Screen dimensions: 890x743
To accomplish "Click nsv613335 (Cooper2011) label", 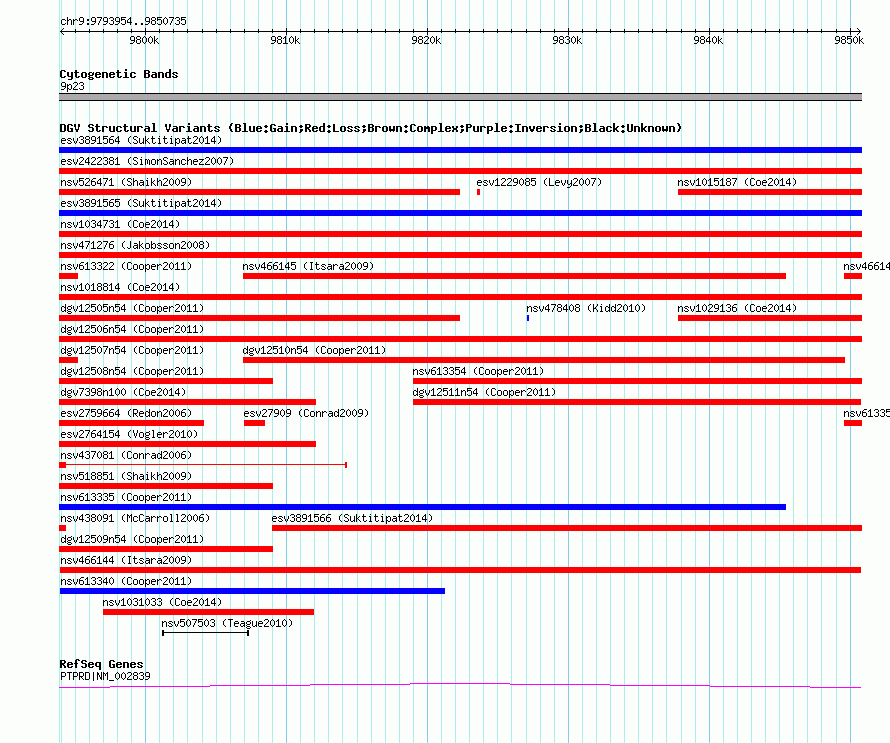I will point(126,497).
